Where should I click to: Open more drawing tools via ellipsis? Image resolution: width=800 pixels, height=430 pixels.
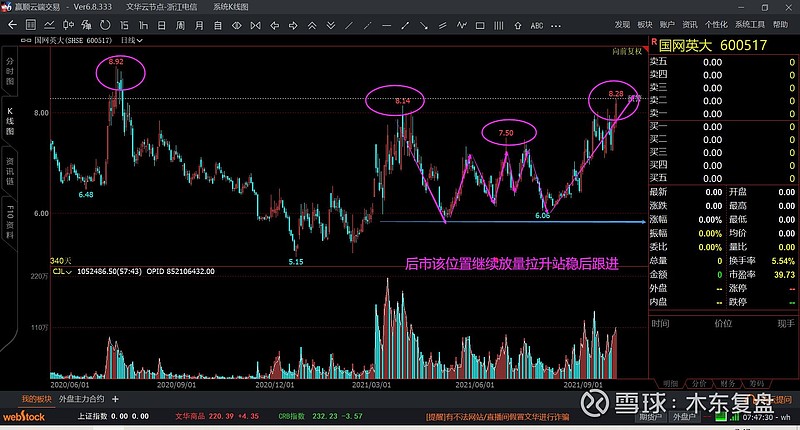click(556, 26)
